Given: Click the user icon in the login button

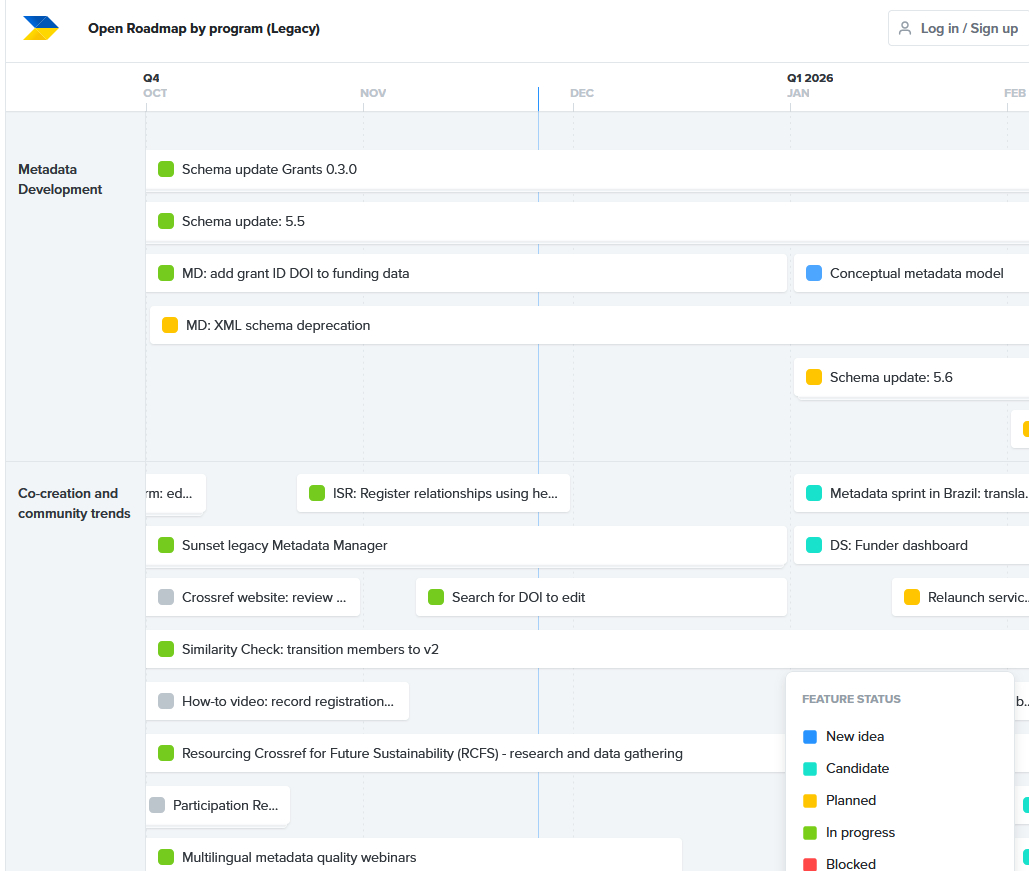Looking at the screenshot, I should tap(905, 28).
